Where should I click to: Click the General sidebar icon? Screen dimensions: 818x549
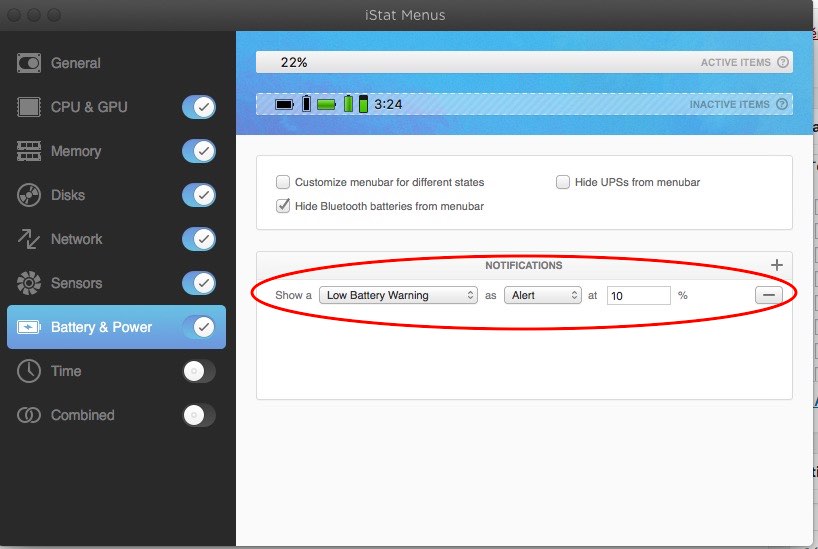click(x=29, y=63)
